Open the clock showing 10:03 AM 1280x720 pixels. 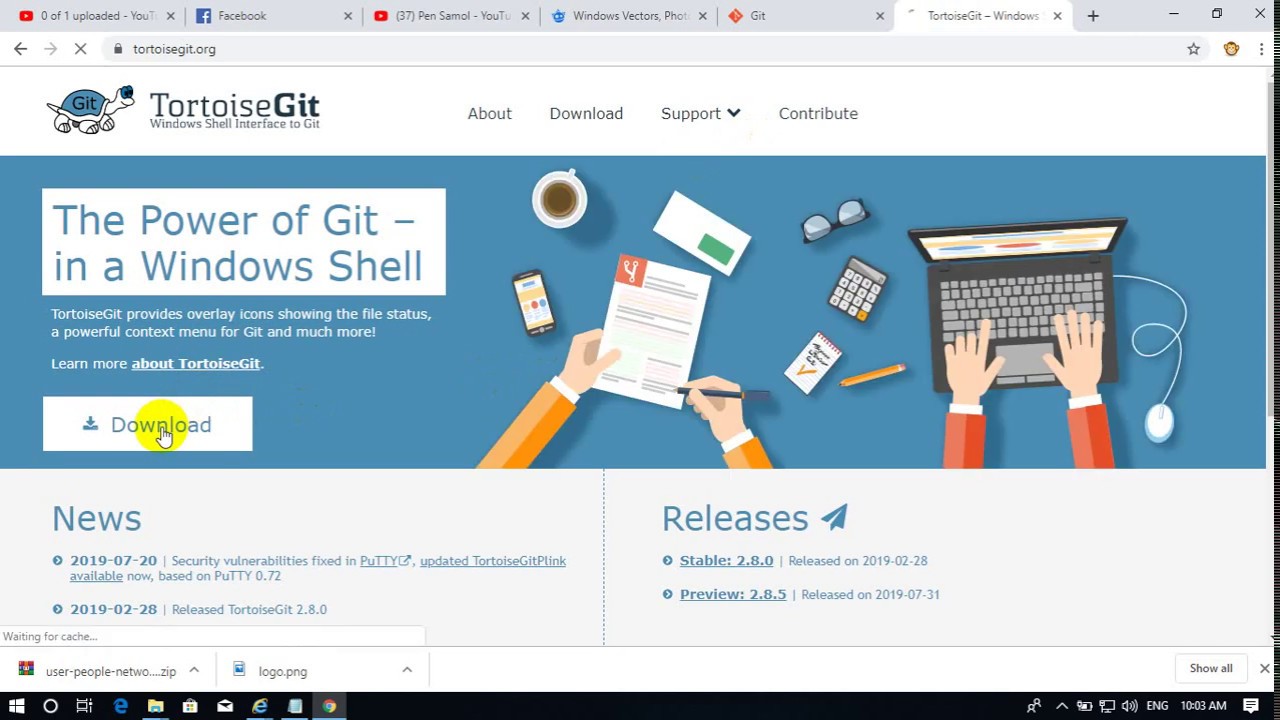pyautogui.click(x=1203, y=706)
